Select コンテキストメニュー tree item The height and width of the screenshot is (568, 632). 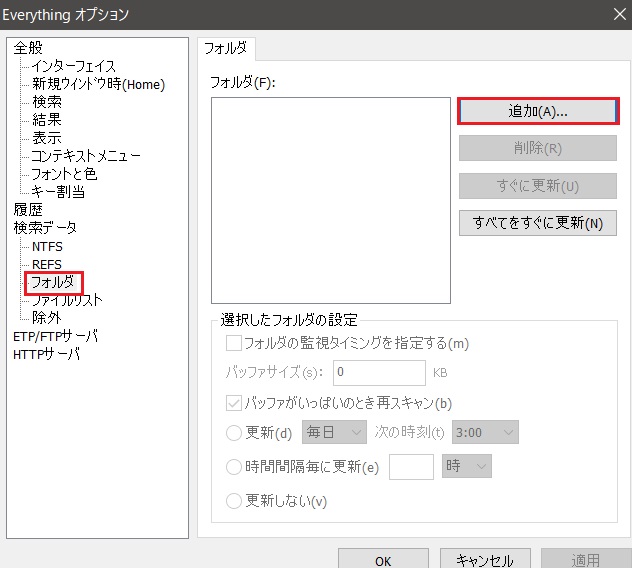(86, 156)
